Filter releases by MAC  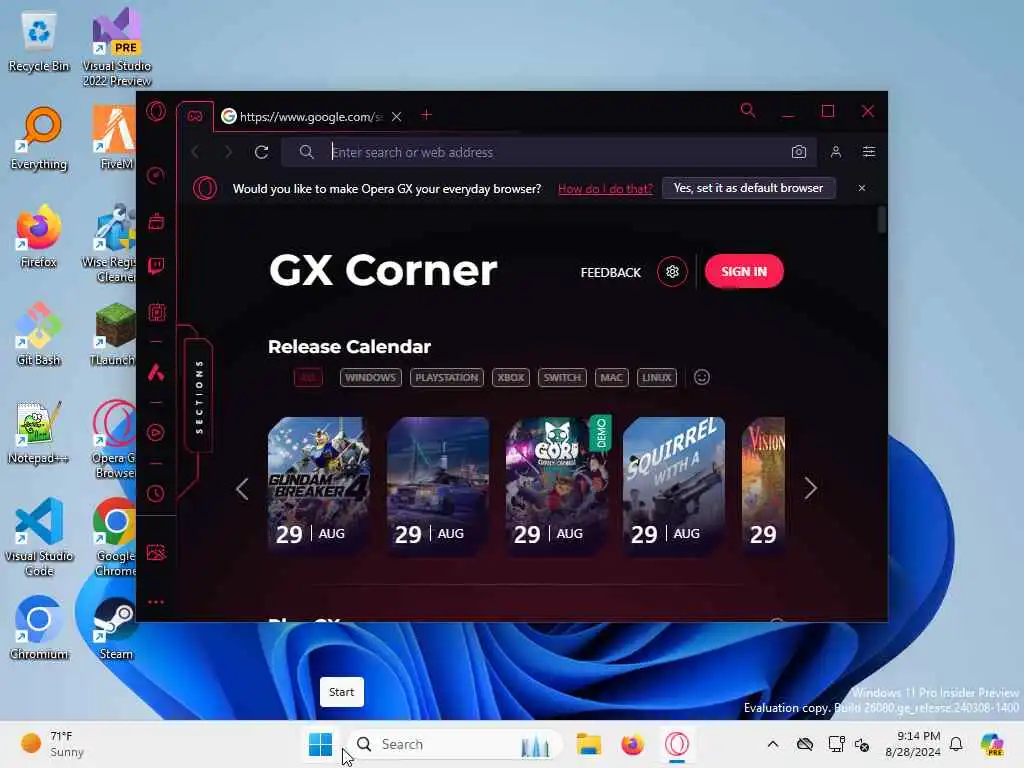click(611, 377)
